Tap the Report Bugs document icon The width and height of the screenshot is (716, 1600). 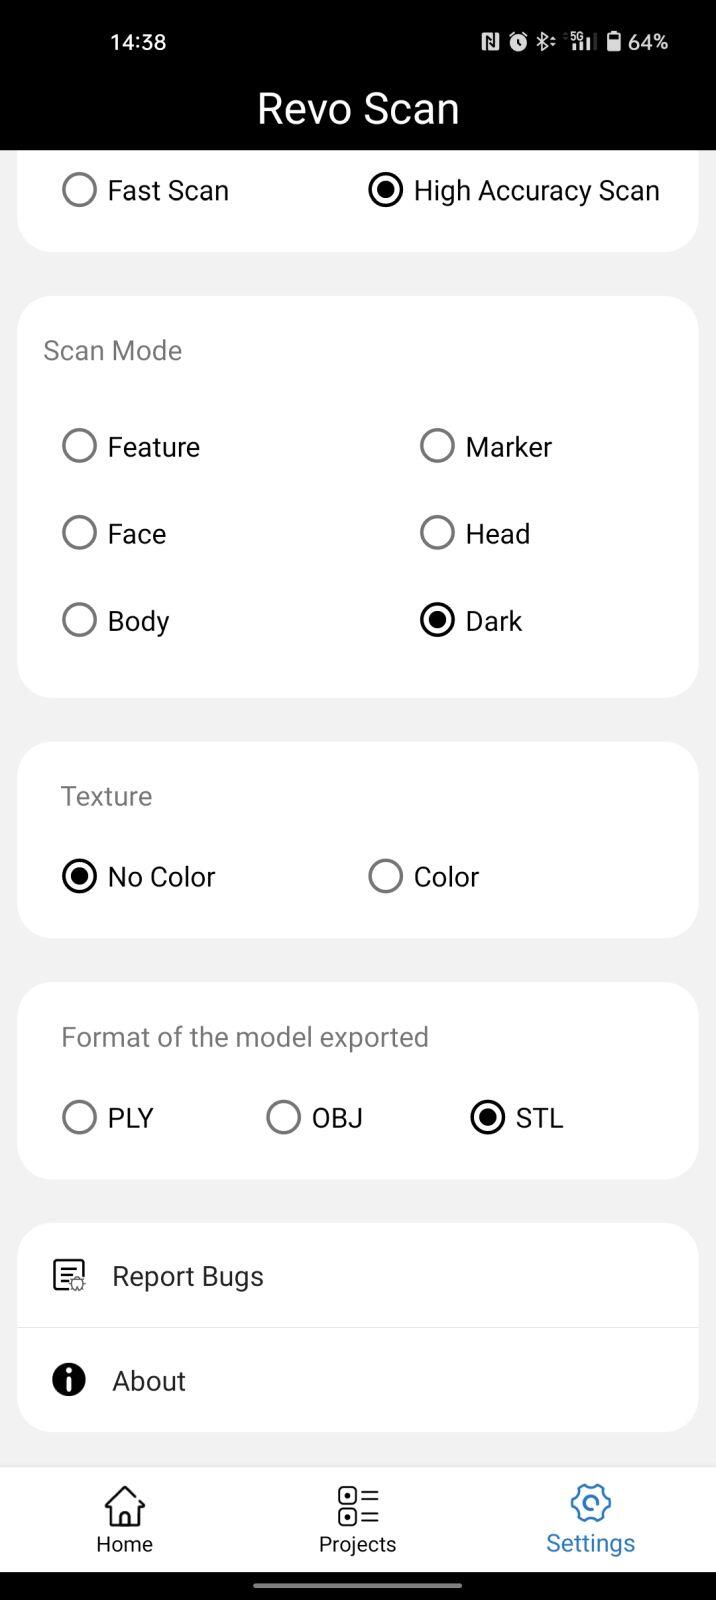click(69, 1275)
